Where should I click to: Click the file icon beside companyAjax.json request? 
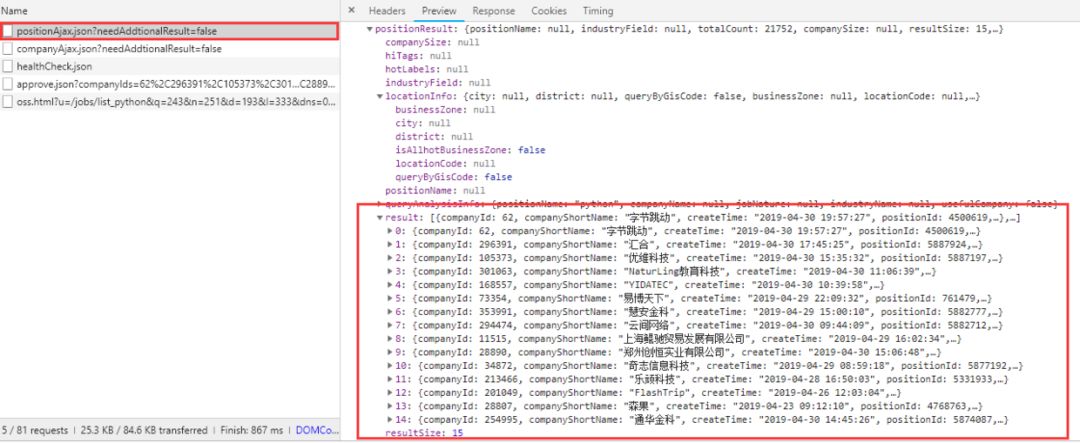coord(9,49)
